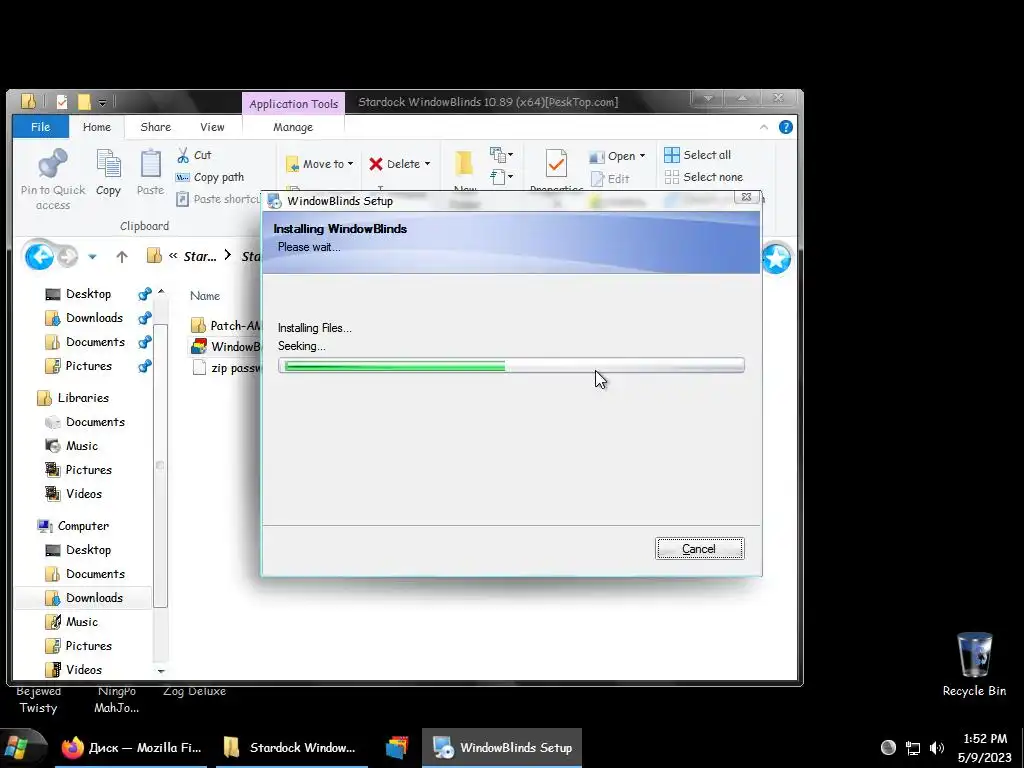Click the green installation progress bar
The image size is (1024, 768).
pos(511,366)
